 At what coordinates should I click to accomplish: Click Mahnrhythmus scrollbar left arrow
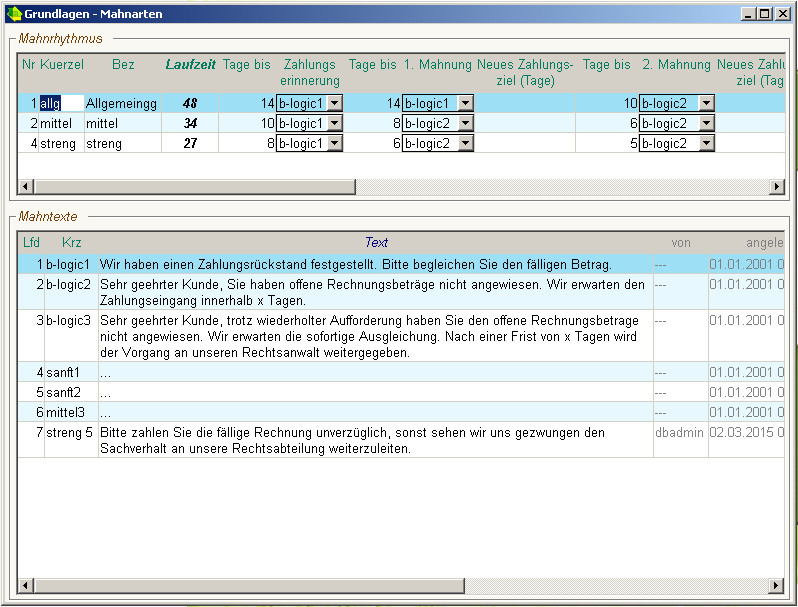coord(25,187)
